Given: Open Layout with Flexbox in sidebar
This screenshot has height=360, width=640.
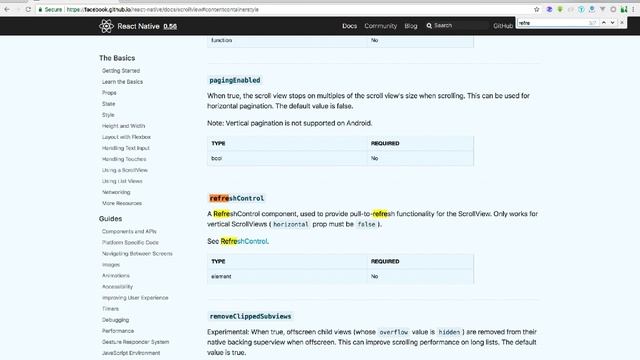Looking at the screenshot, I should coord(126,137).
